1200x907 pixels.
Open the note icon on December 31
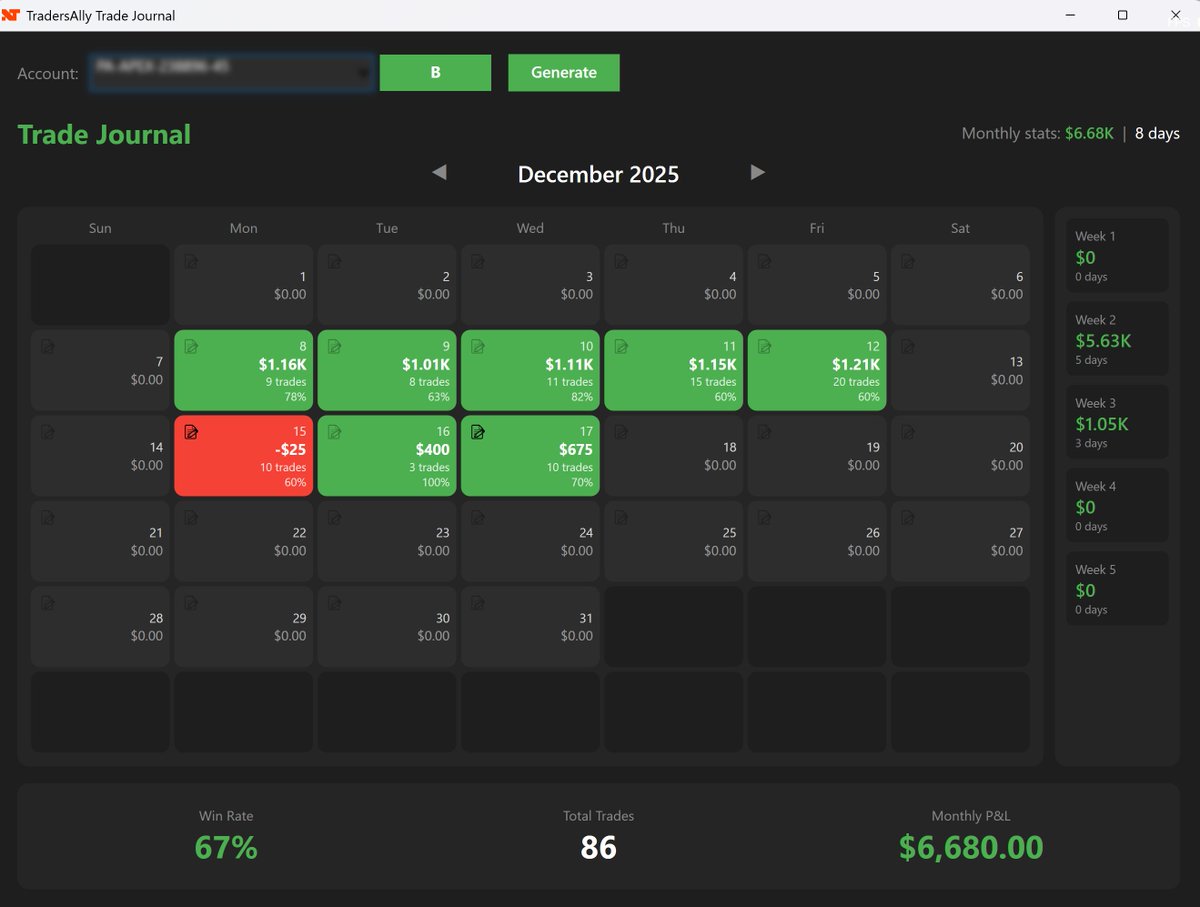click(478, 603)
